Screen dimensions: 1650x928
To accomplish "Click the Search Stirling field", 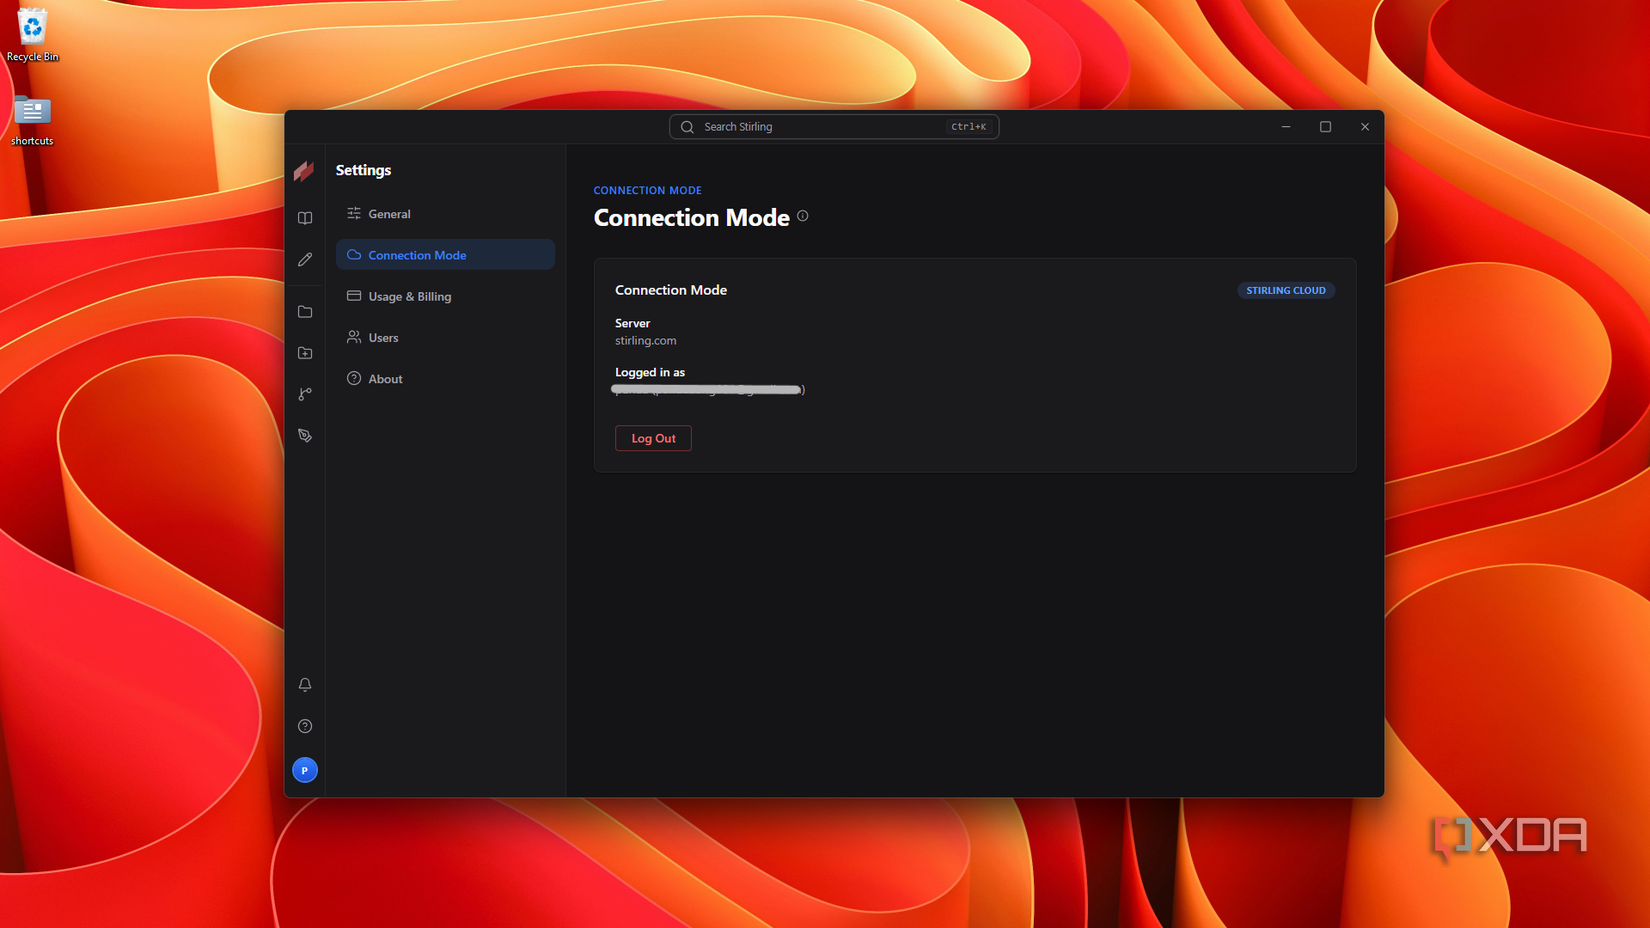I will 834,127.
